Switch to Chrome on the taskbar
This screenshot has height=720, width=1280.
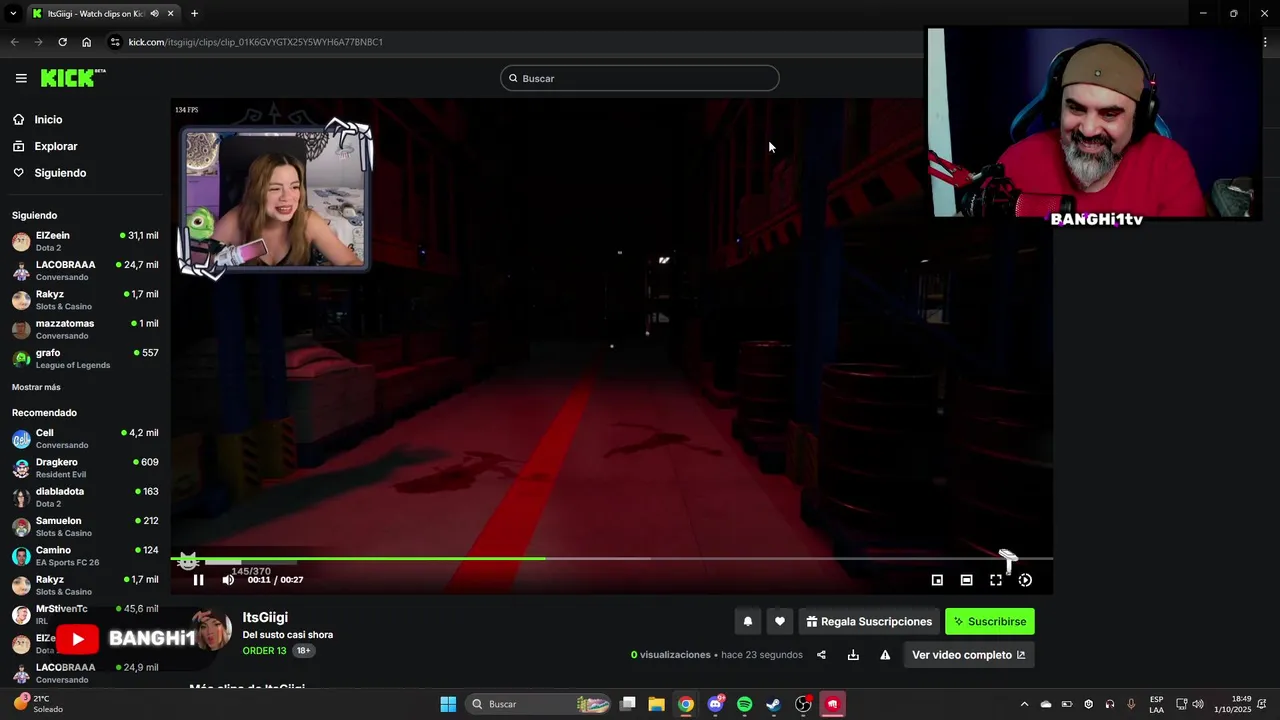(x=685, y=704)
